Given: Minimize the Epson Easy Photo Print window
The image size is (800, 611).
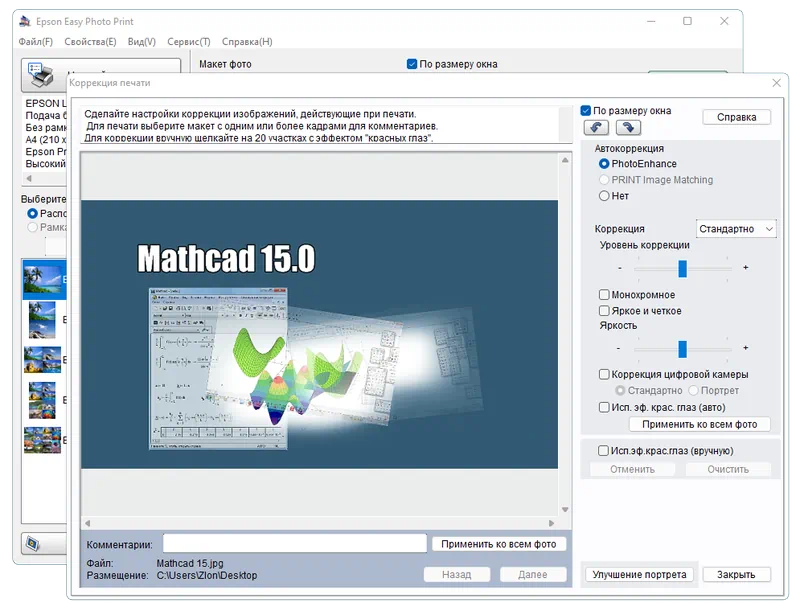Looking at the screenshot, I should 652,21.
